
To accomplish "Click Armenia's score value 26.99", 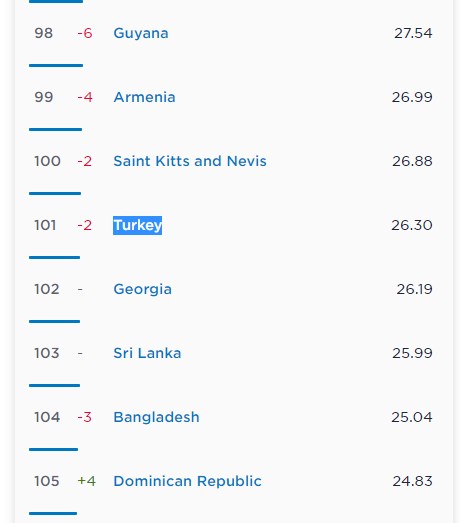I will click(412, 97).
